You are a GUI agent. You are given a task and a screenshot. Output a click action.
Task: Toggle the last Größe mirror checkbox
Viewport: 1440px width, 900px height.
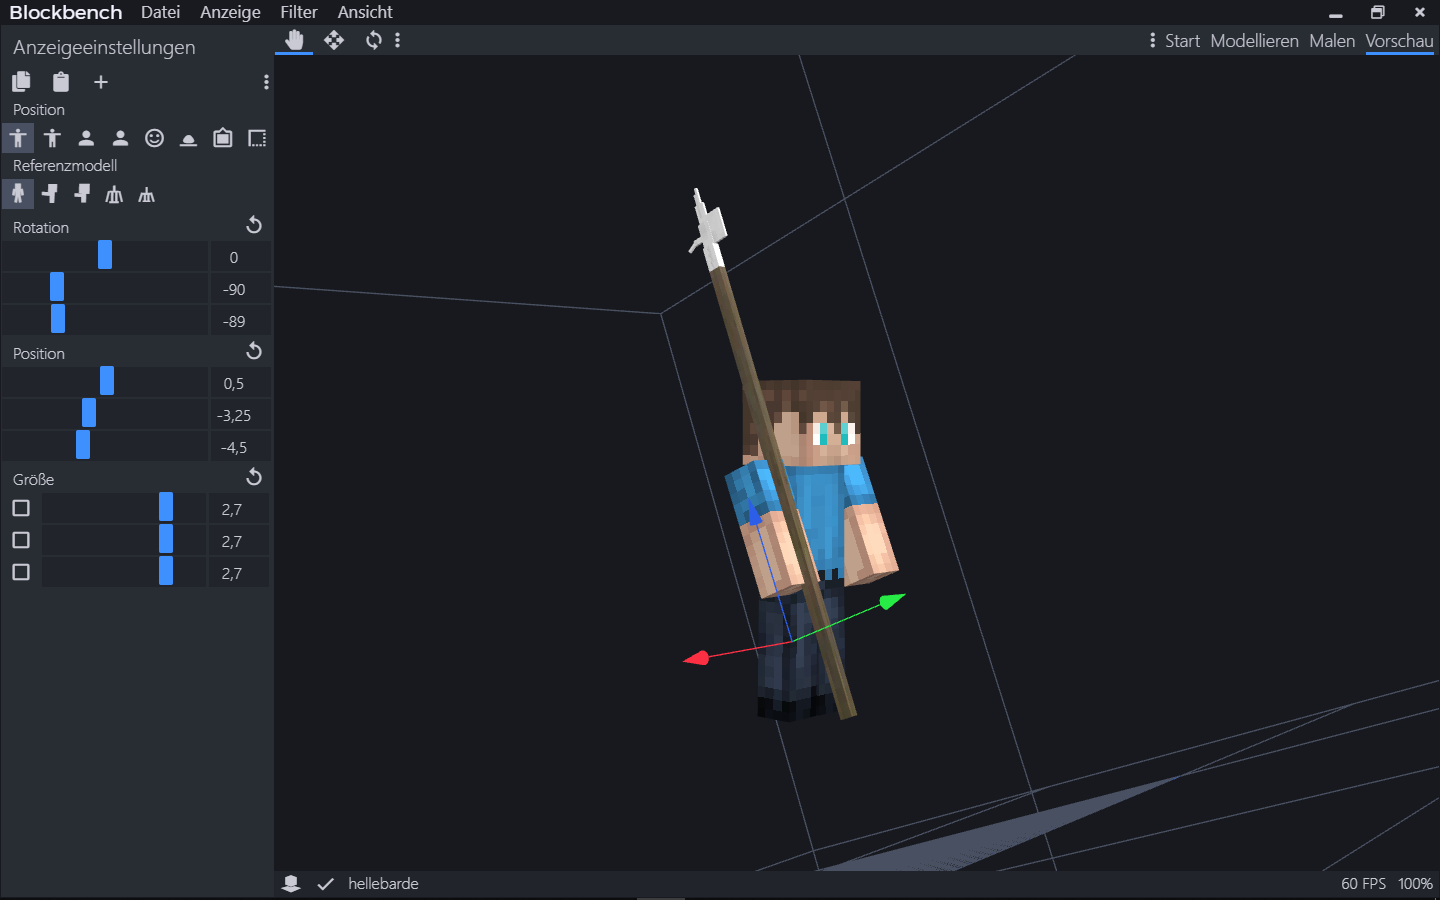pyautogui.click(x=21, y=572)
